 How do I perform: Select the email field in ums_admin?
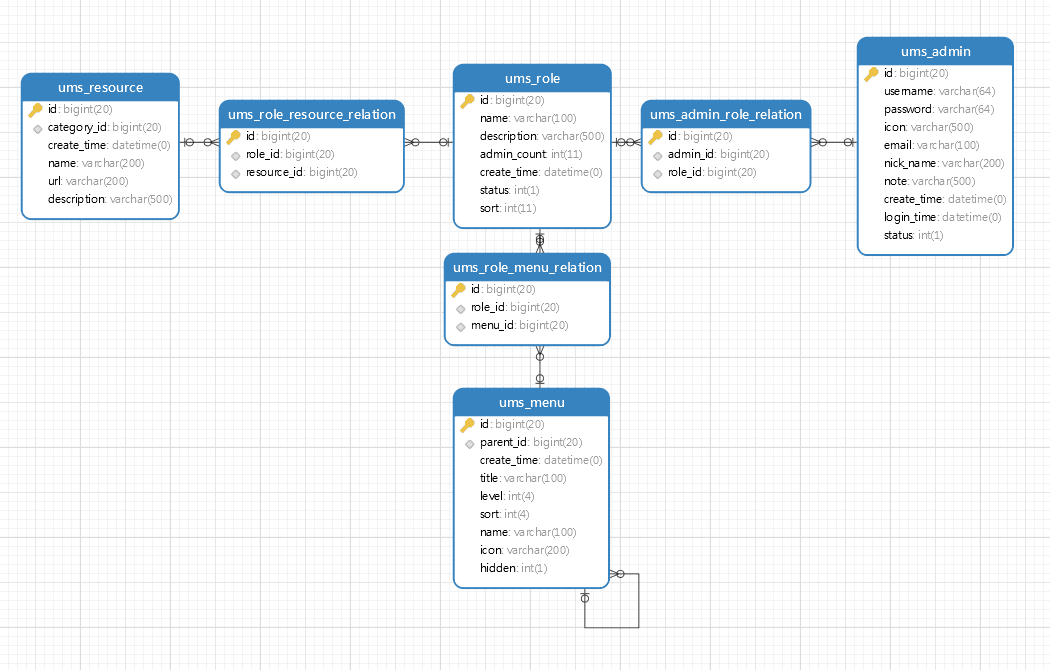tap(931, 145)
